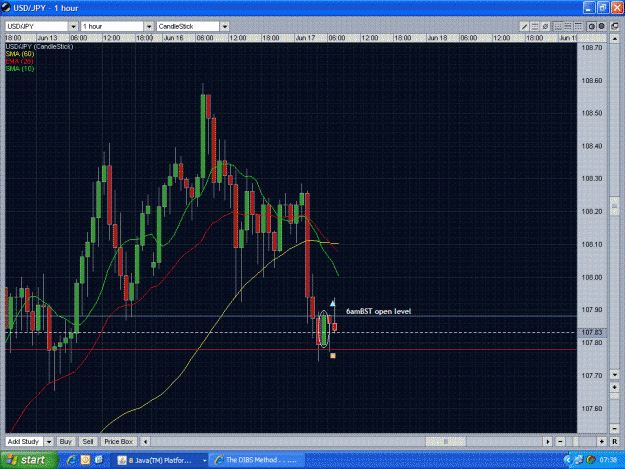Image resolution: width=625 pixels, height=469 pixels.
Task: Toggle the solid circle color mode icon
Action: [601, 27]
